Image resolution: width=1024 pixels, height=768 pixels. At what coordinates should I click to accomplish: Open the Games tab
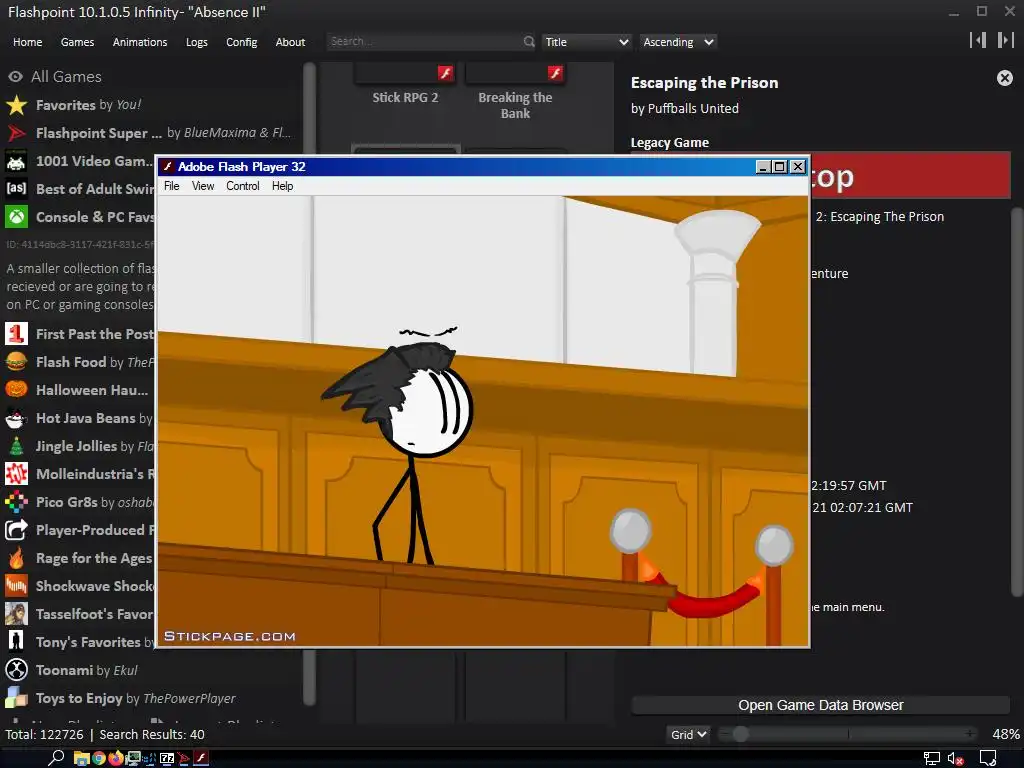pyautogui.click(x=77, y=42)
